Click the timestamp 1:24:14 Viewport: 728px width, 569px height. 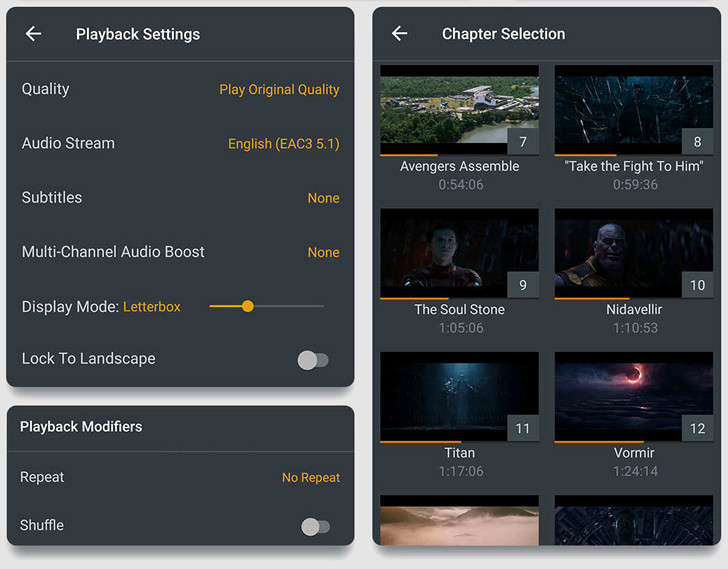[x=635, y=472]
